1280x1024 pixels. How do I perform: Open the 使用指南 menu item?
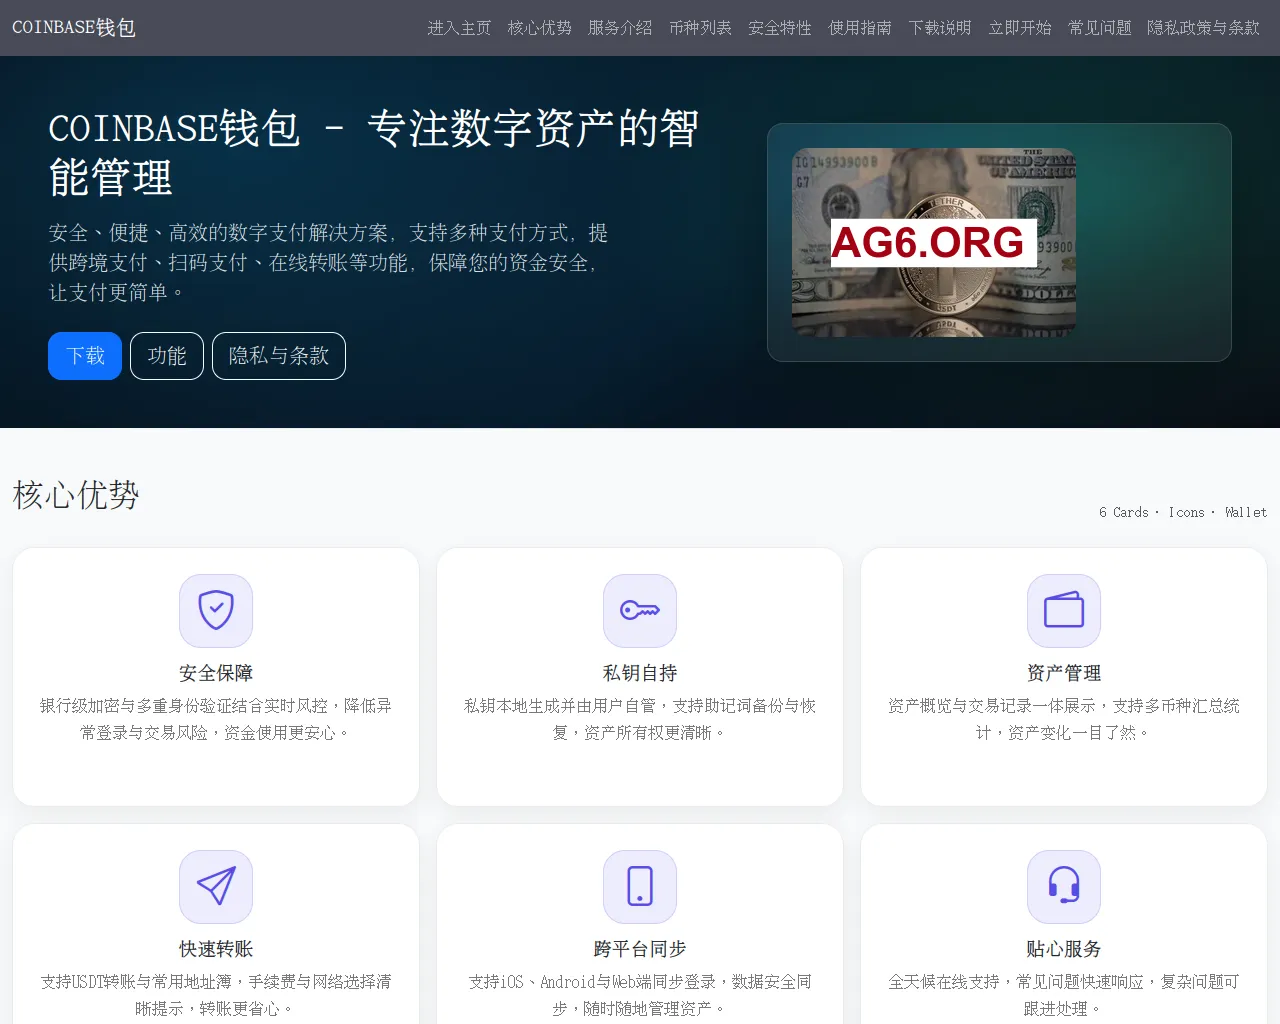(860, 28)
